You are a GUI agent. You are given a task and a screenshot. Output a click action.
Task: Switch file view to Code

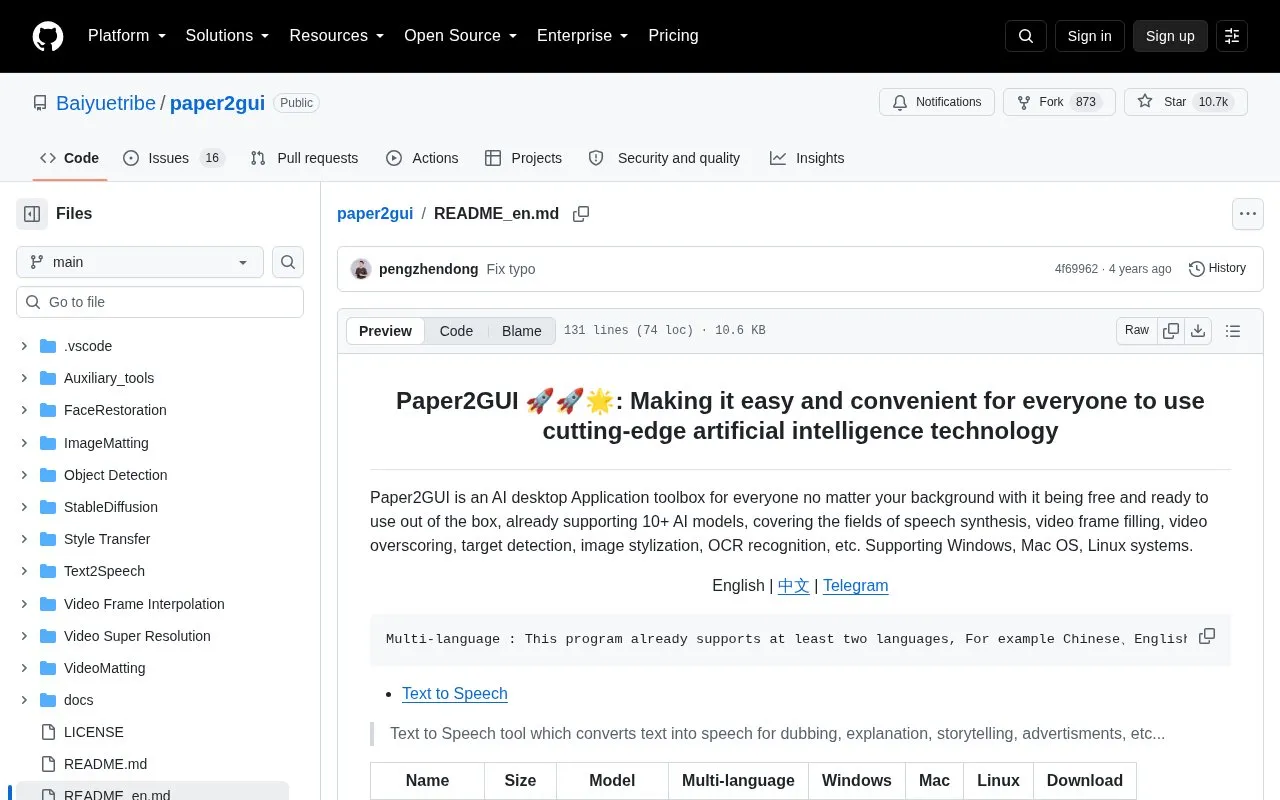tap(456, 331)
